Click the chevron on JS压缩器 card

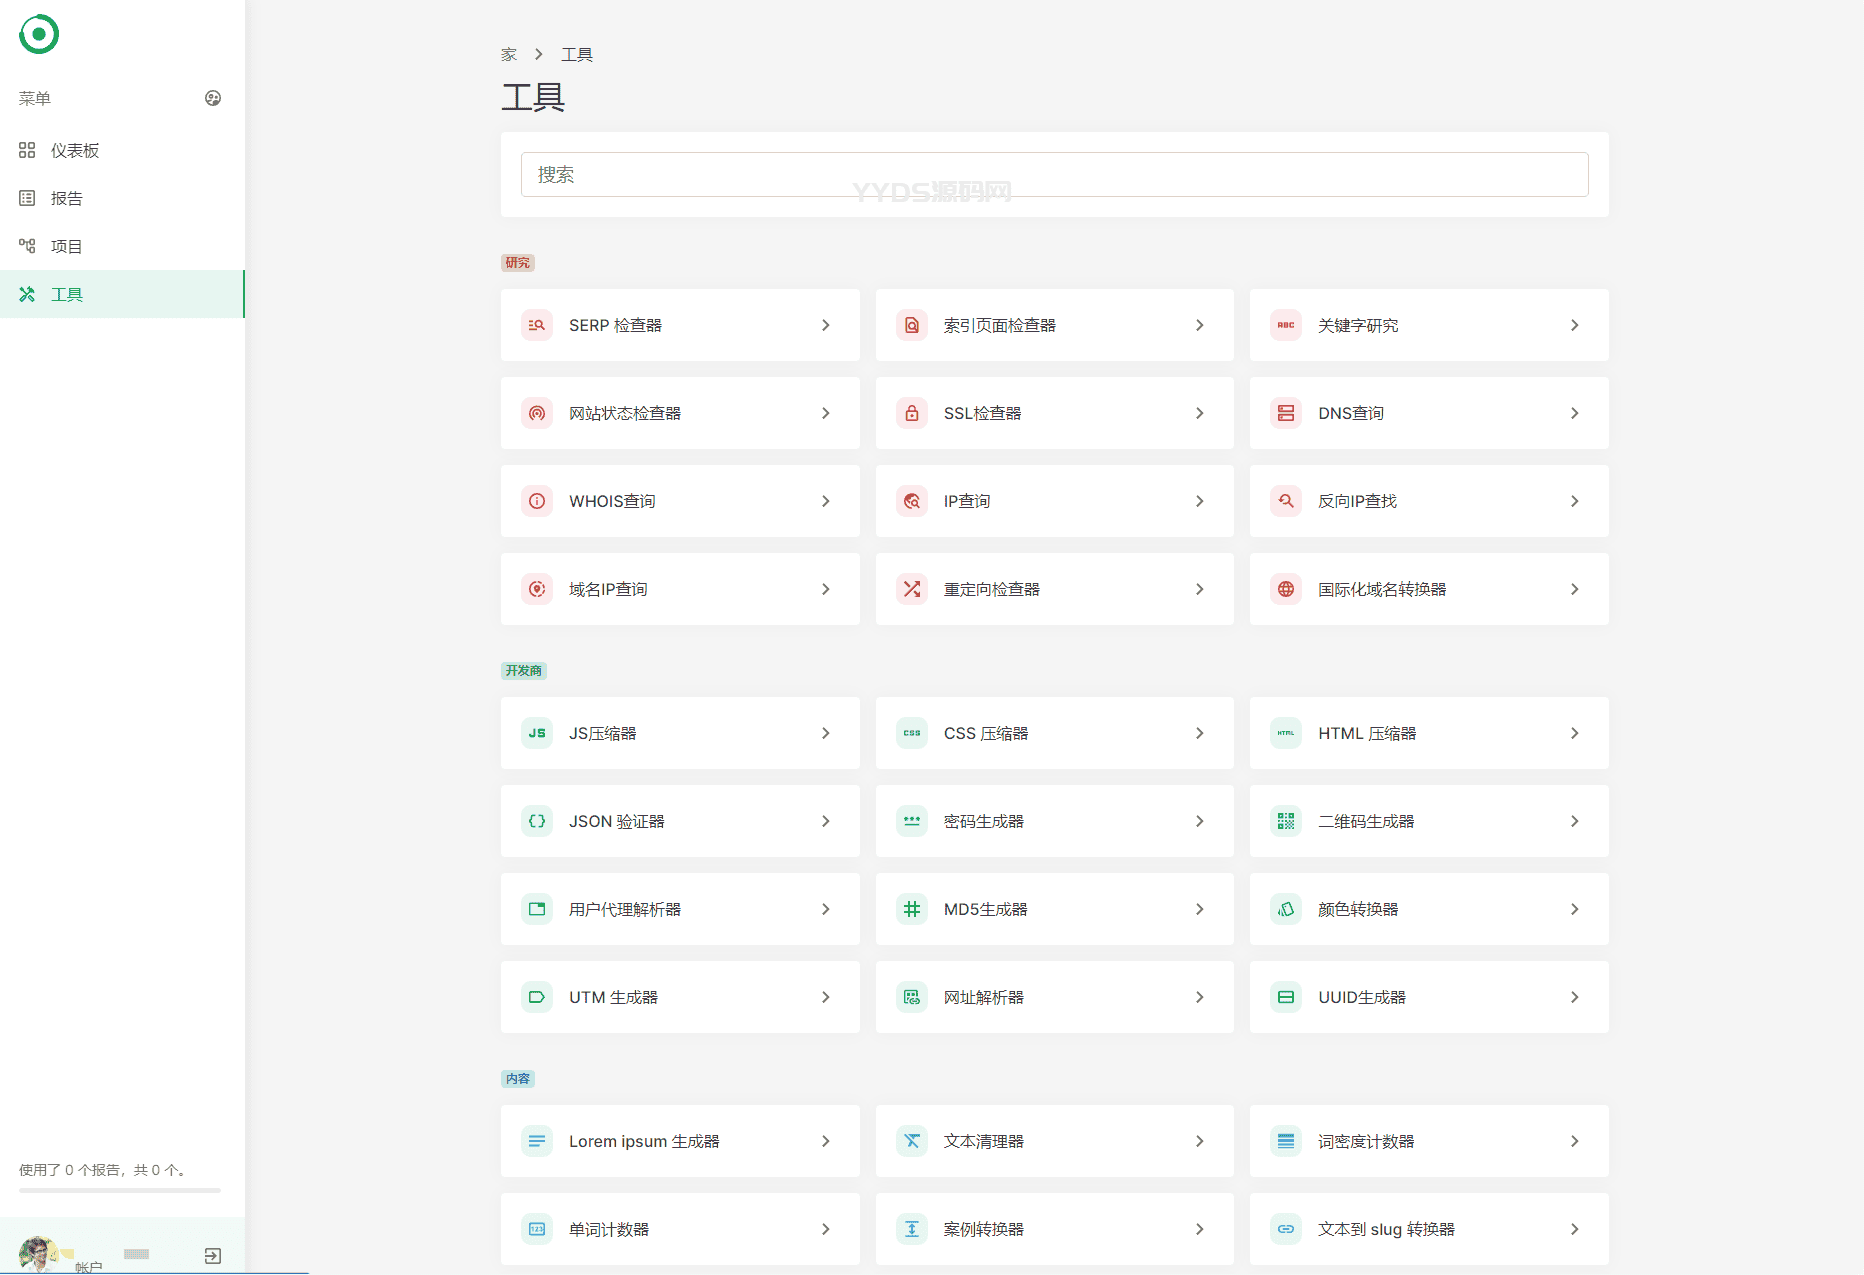tap(826, 733)
